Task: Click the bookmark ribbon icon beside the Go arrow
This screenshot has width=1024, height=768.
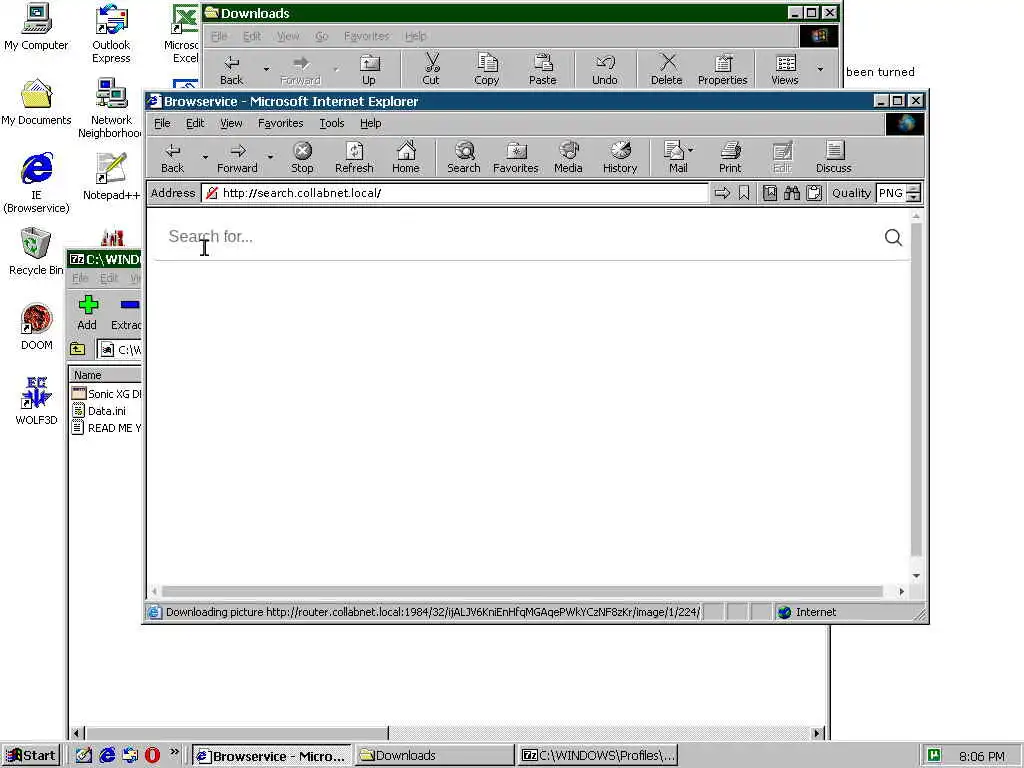Action: (744, 193)
